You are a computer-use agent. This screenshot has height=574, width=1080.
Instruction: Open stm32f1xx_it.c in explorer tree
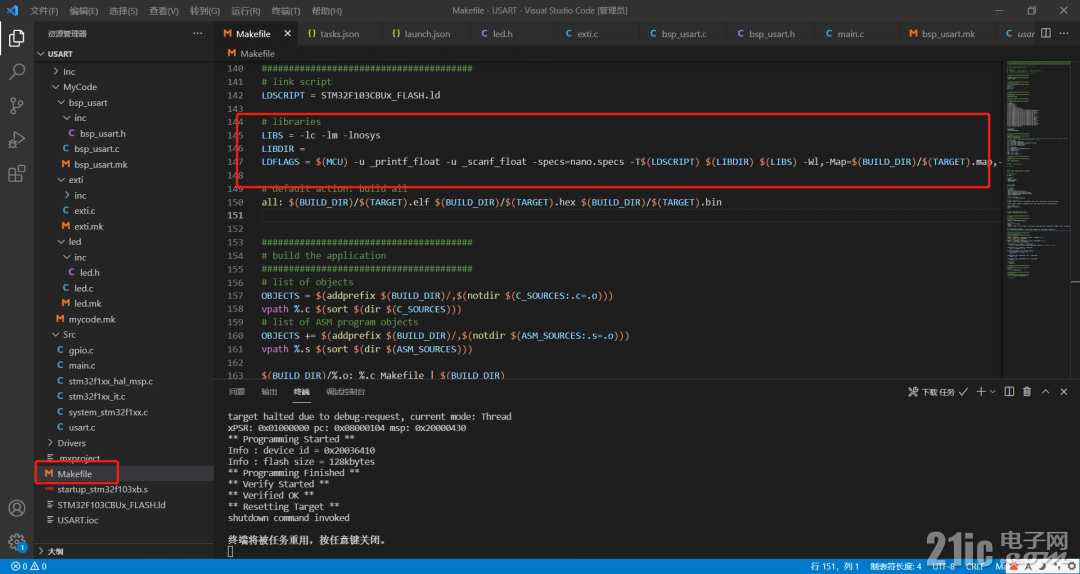[x=96, y=396]
